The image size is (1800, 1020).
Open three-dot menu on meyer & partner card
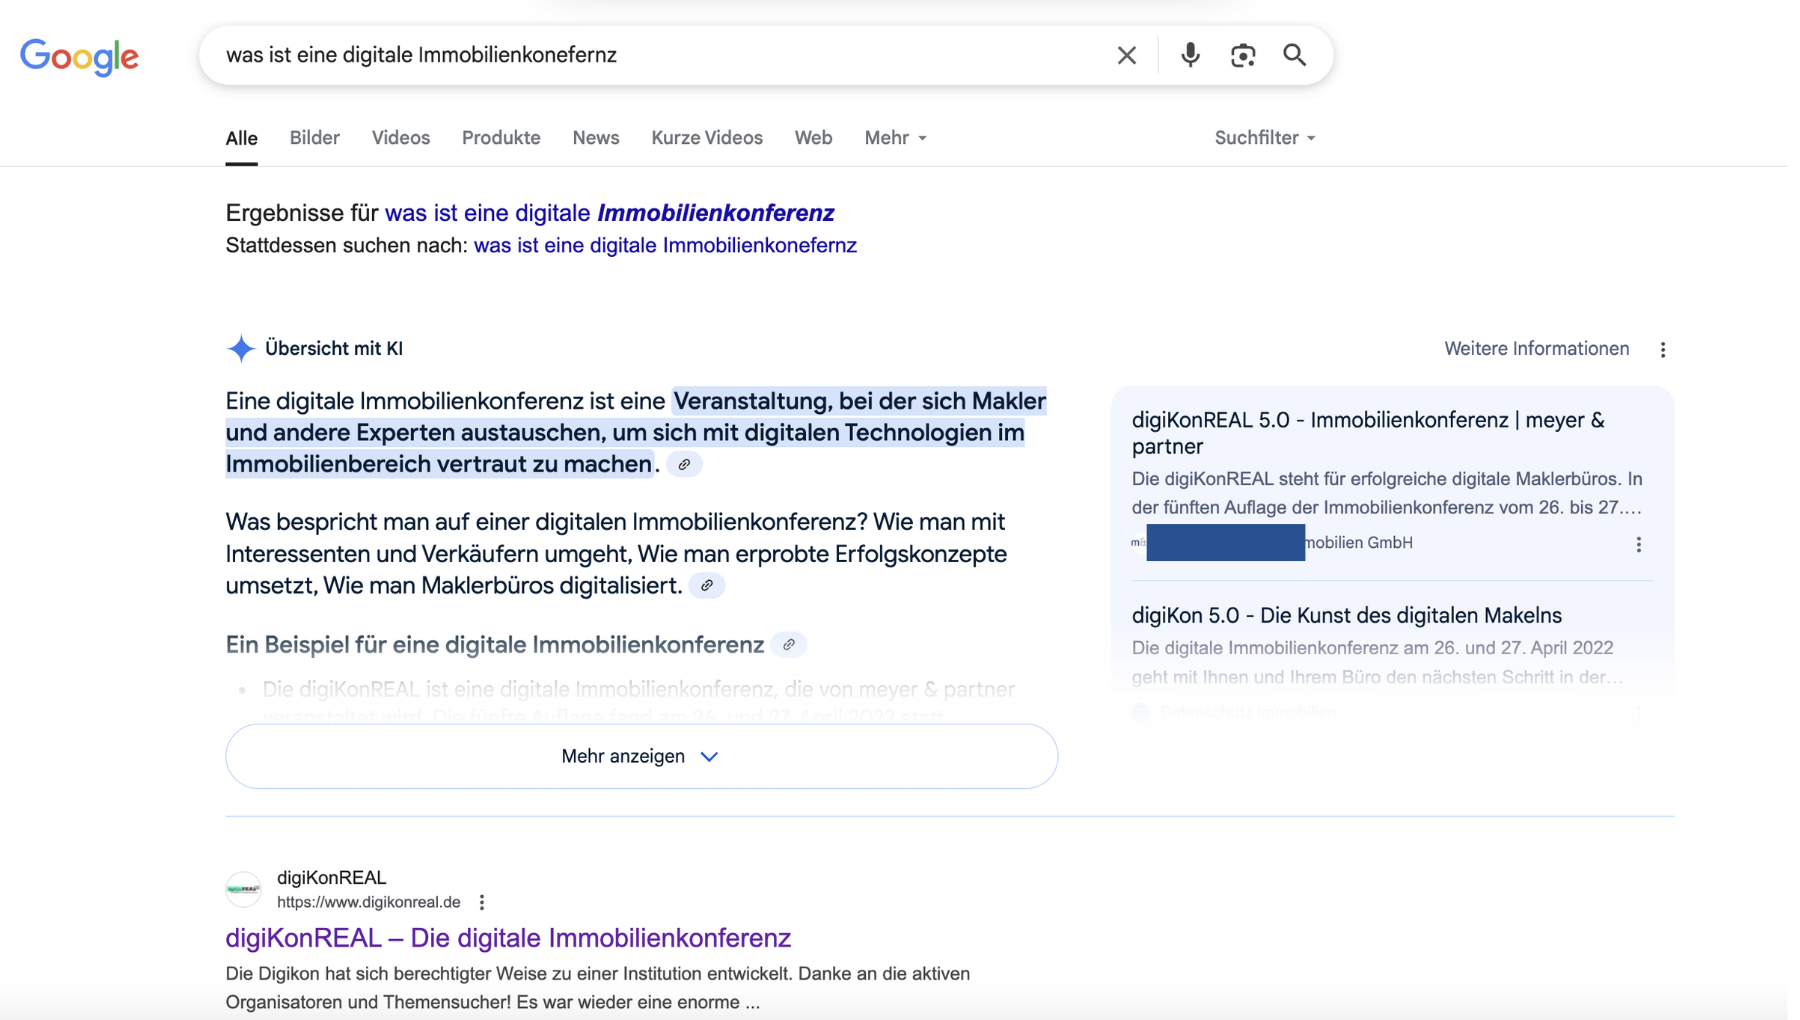(x=1638, y=544)
